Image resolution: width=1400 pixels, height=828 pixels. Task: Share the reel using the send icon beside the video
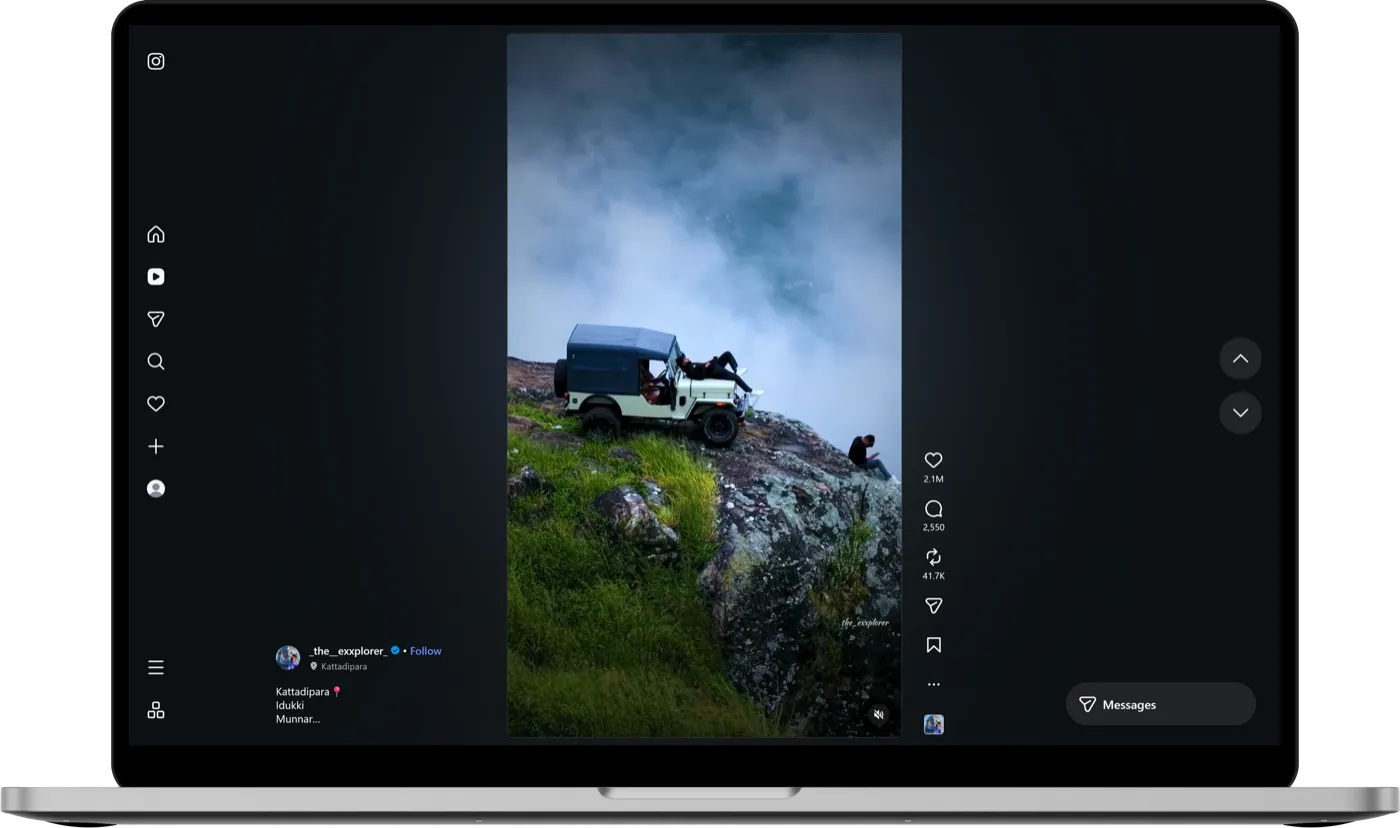click(933, 606)
